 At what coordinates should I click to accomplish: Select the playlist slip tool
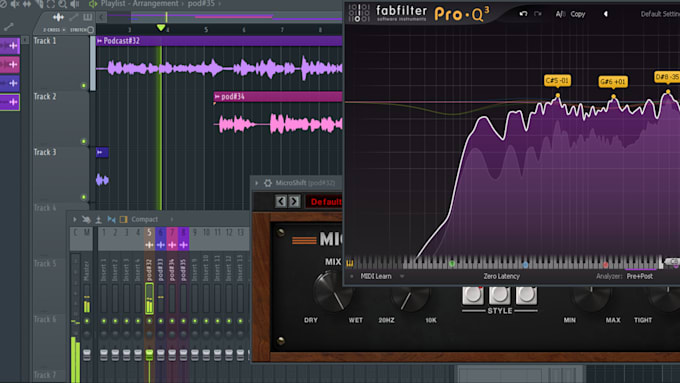click(x=27, y=4)
